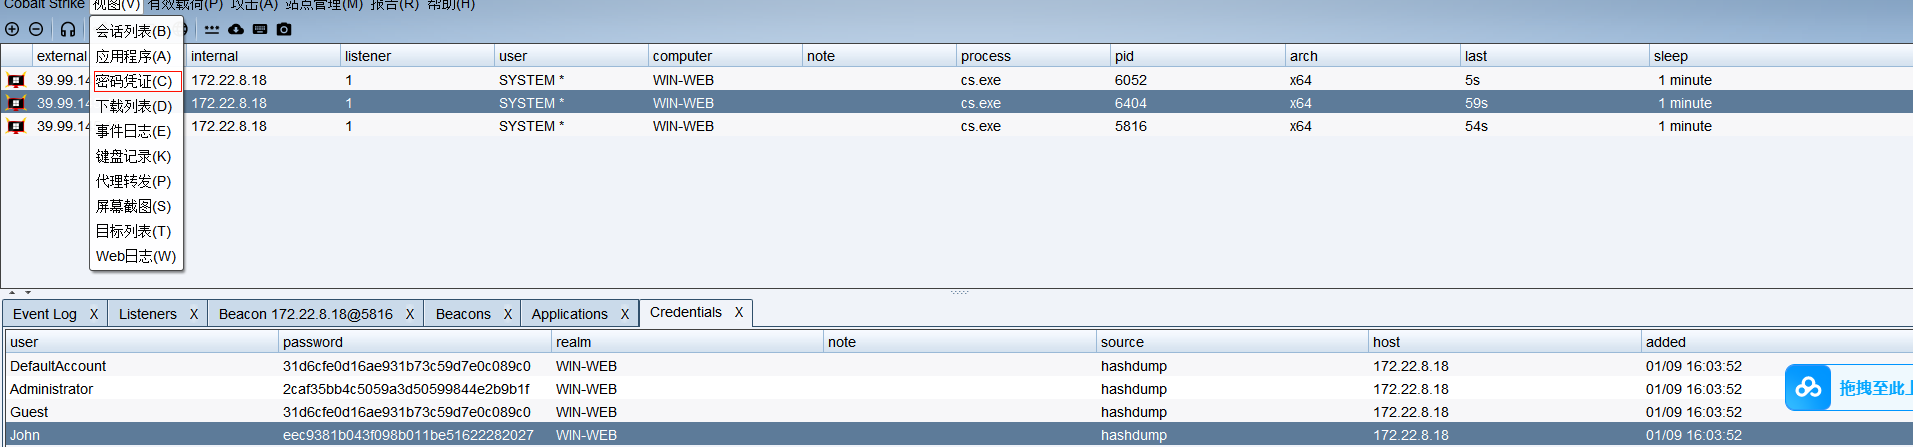
Task: Open screenshots via the camera icon
Action: [284, 29]
